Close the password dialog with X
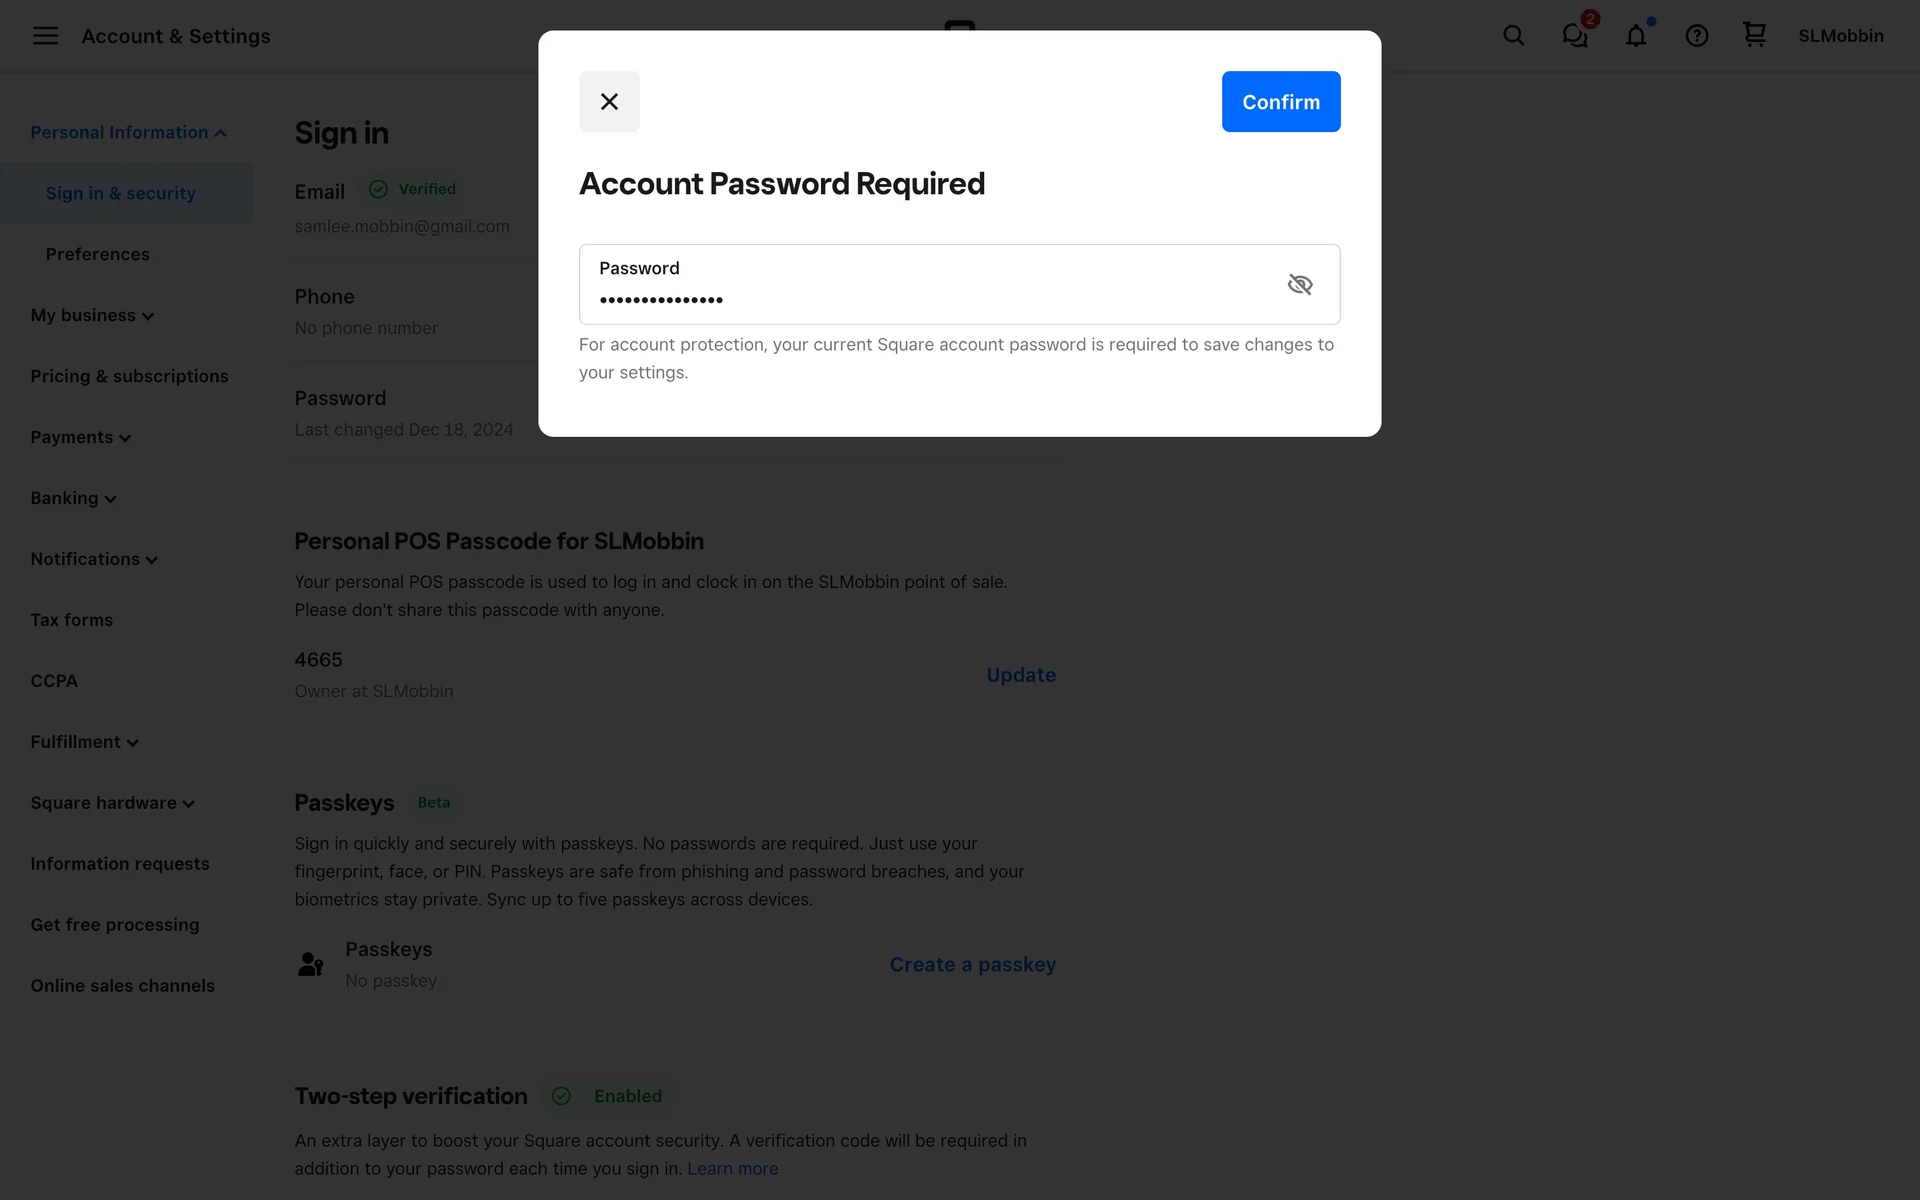 609,101
